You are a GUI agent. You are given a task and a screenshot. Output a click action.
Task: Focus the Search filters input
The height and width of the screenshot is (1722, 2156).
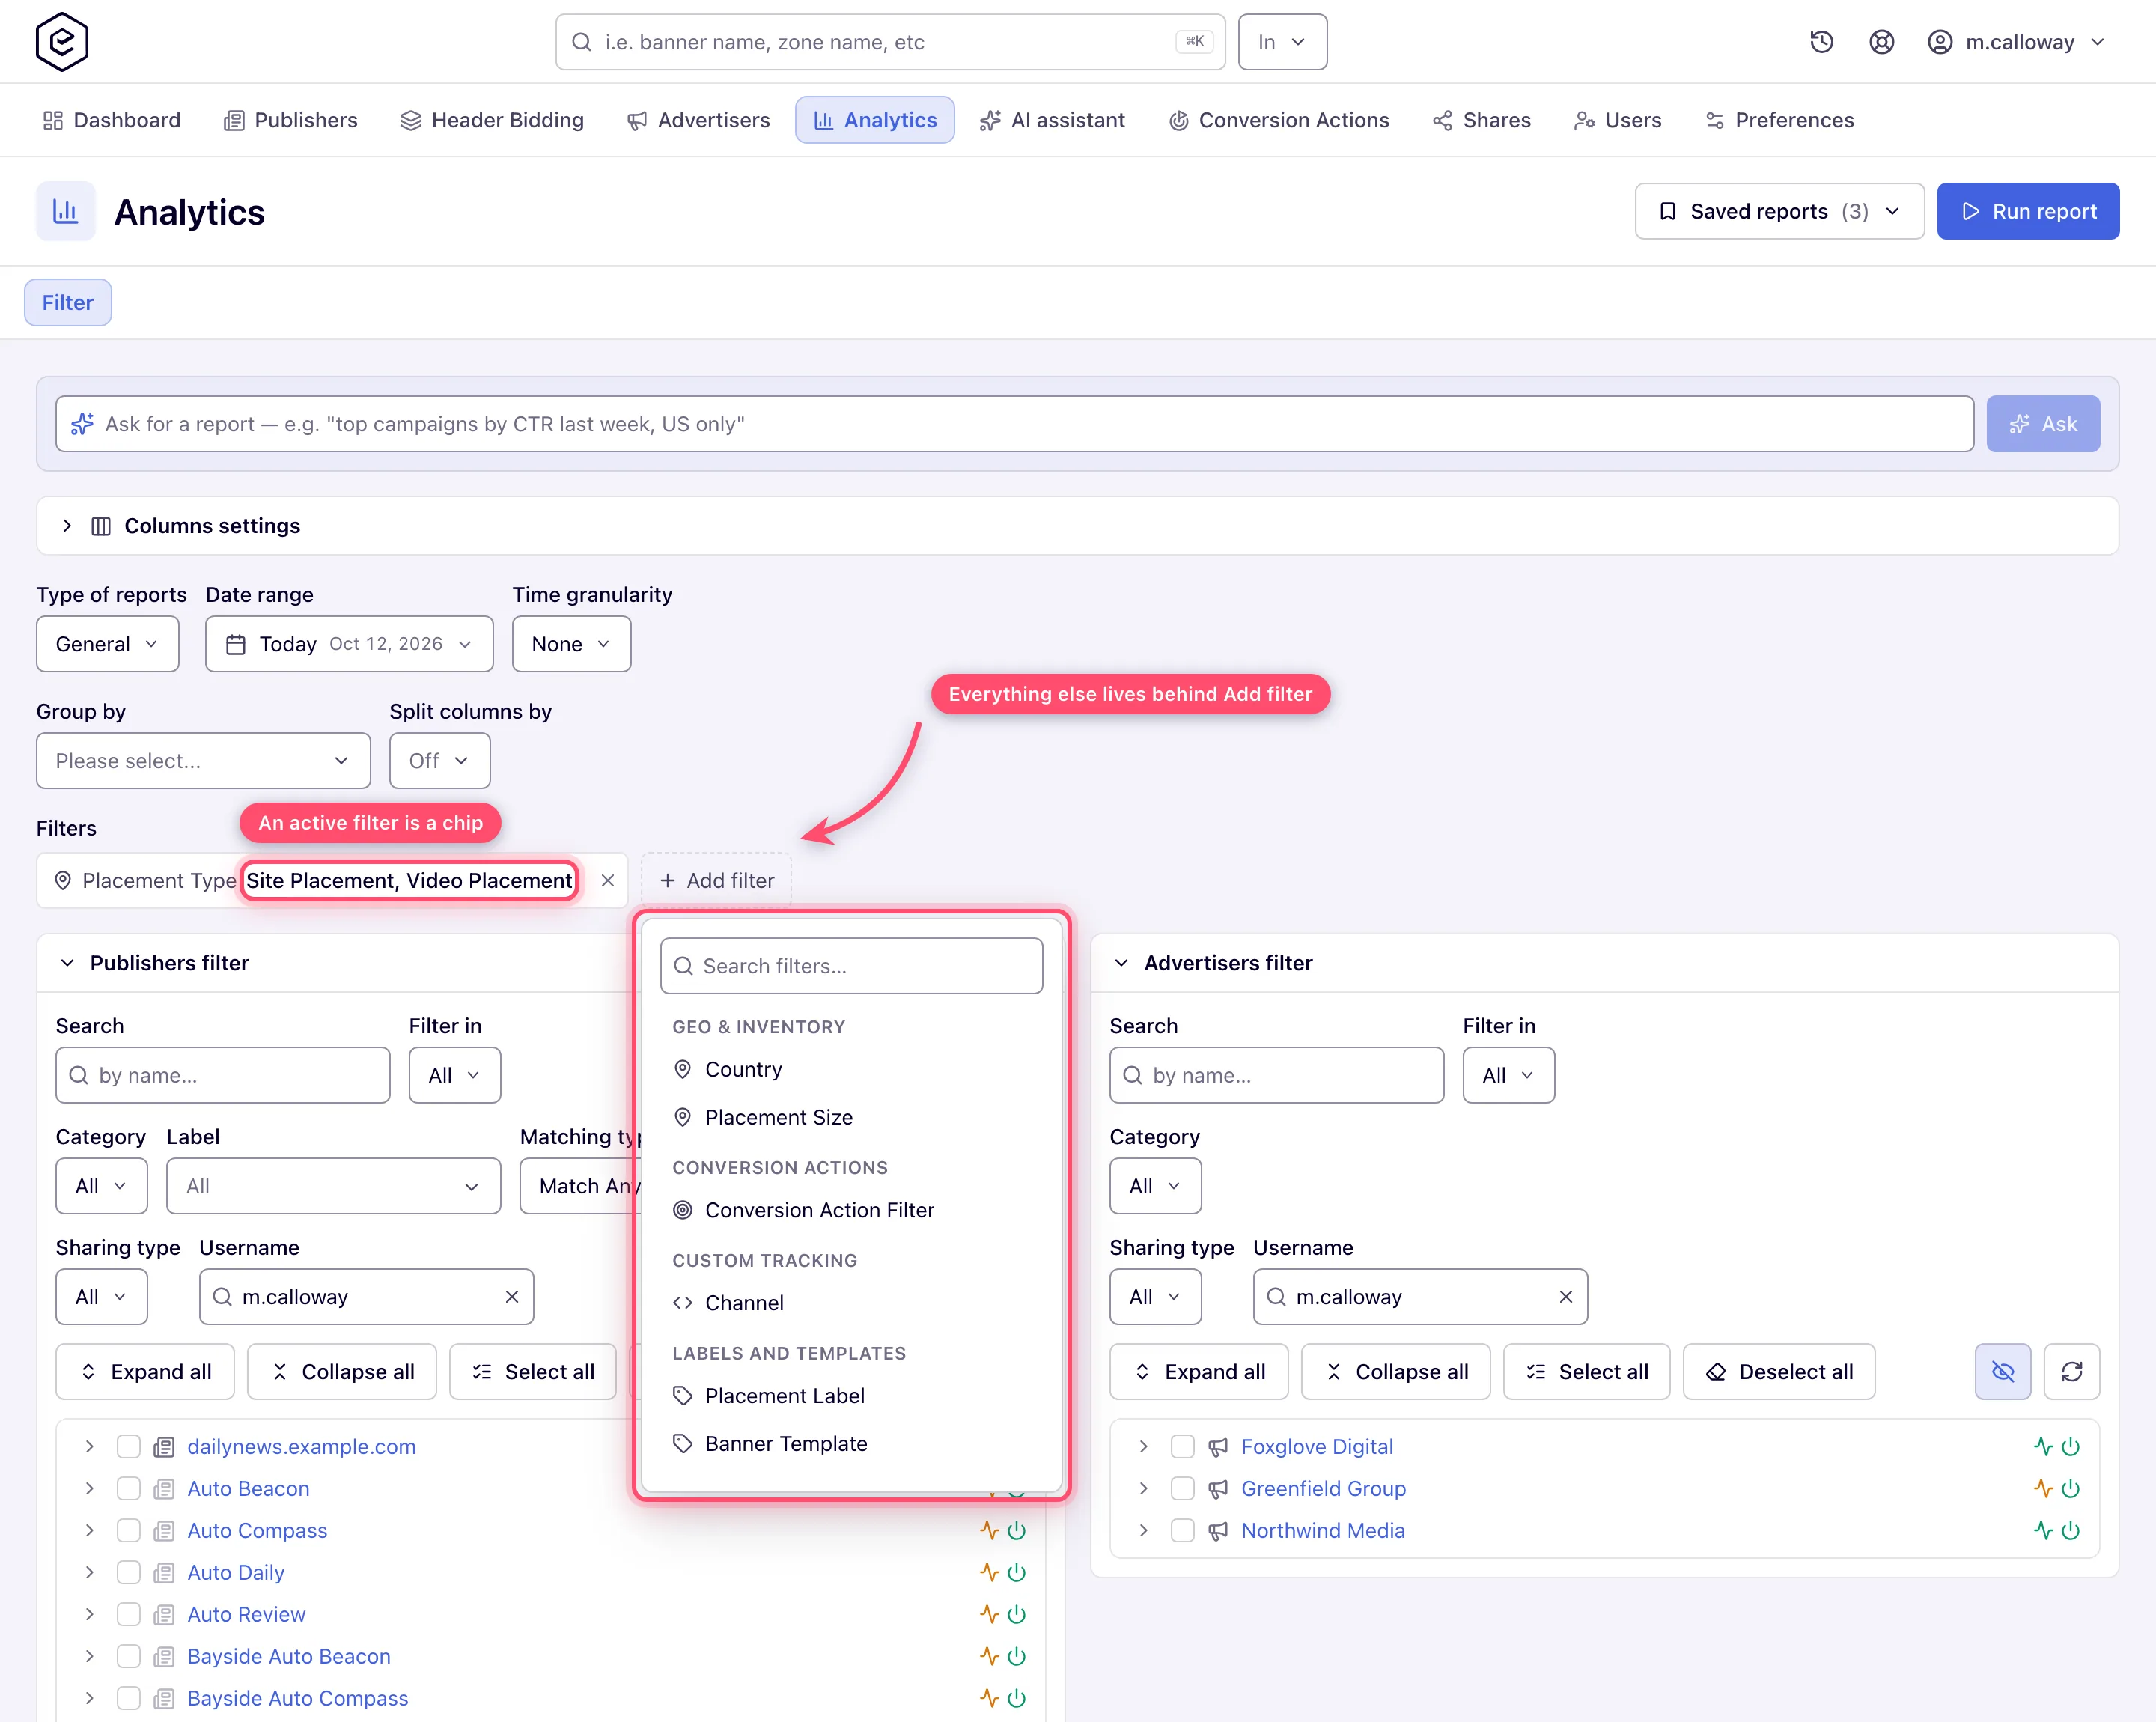tap(851, 966)
